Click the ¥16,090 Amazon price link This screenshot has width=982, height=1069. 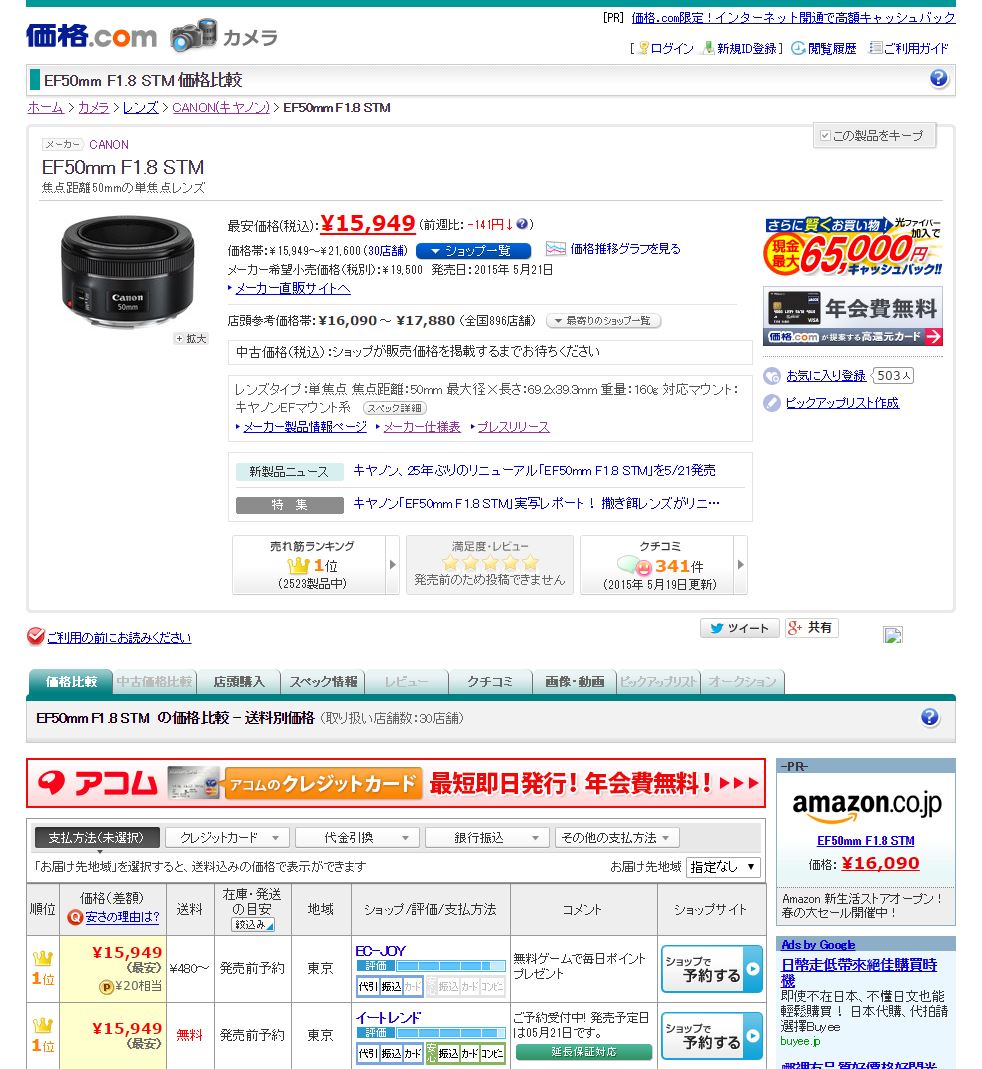(880, 864)
